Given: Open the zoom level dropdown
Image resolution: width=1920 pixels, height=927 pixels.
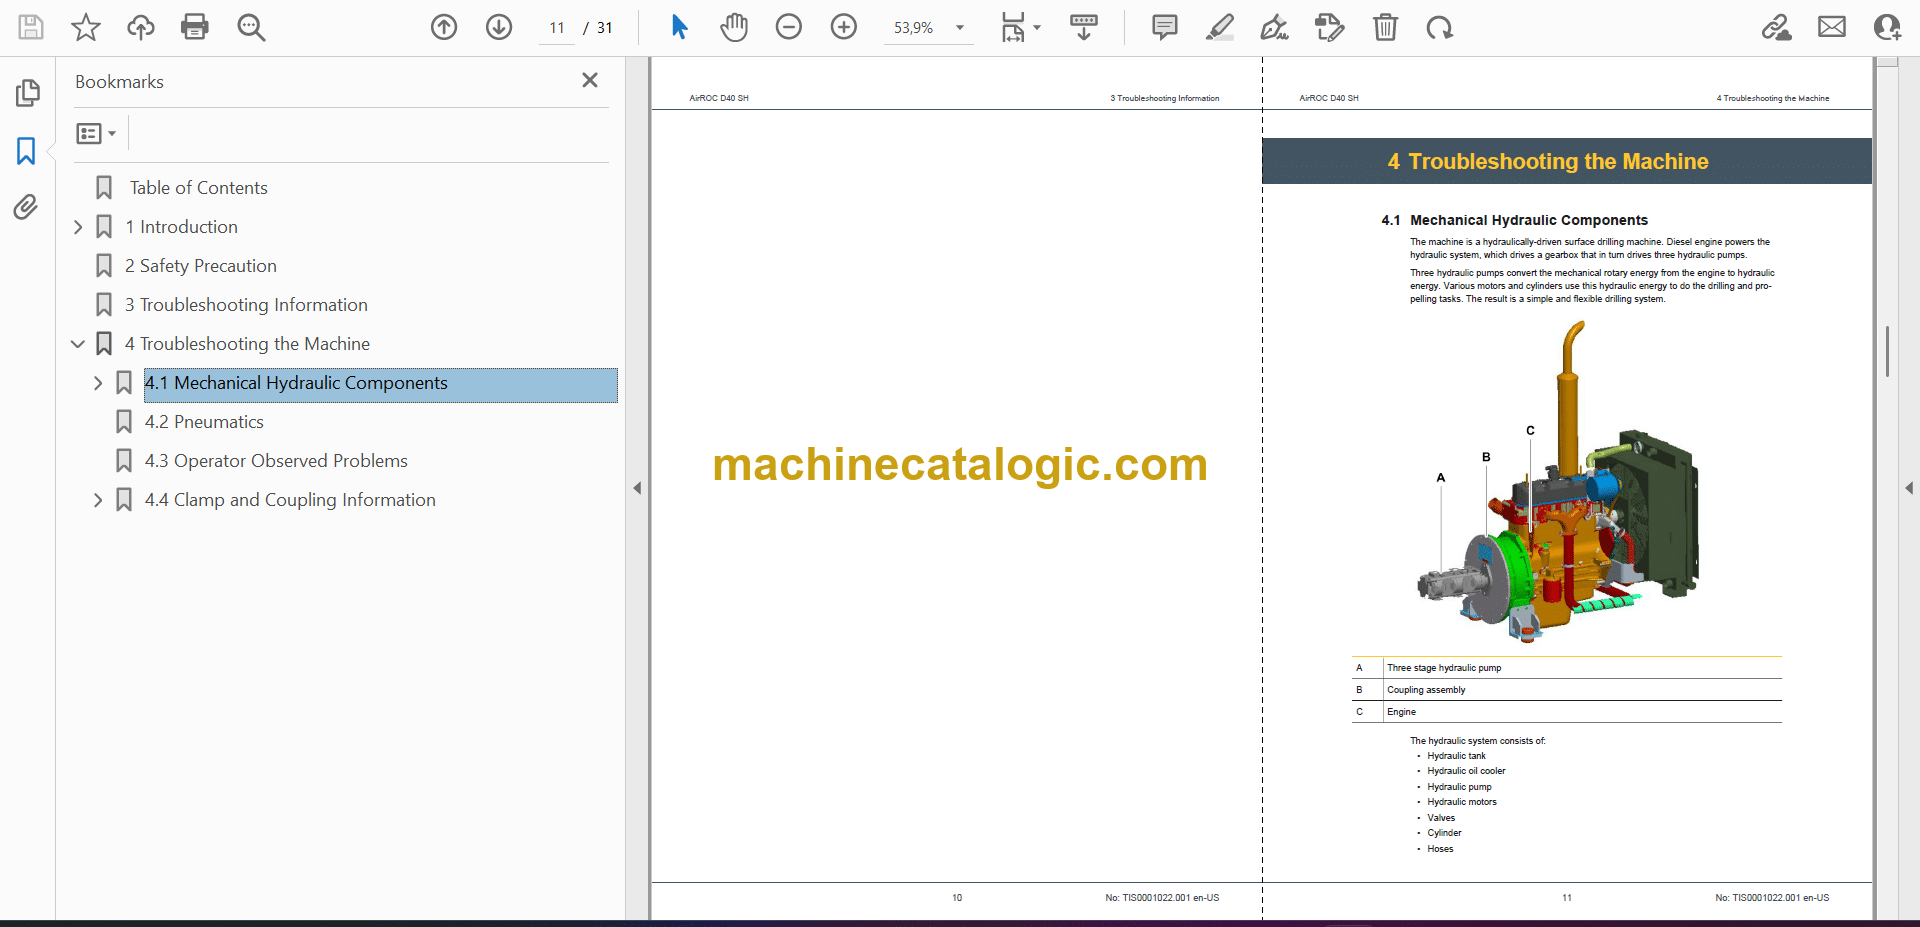Looking at the screenshot, I should tap(960, 28).
